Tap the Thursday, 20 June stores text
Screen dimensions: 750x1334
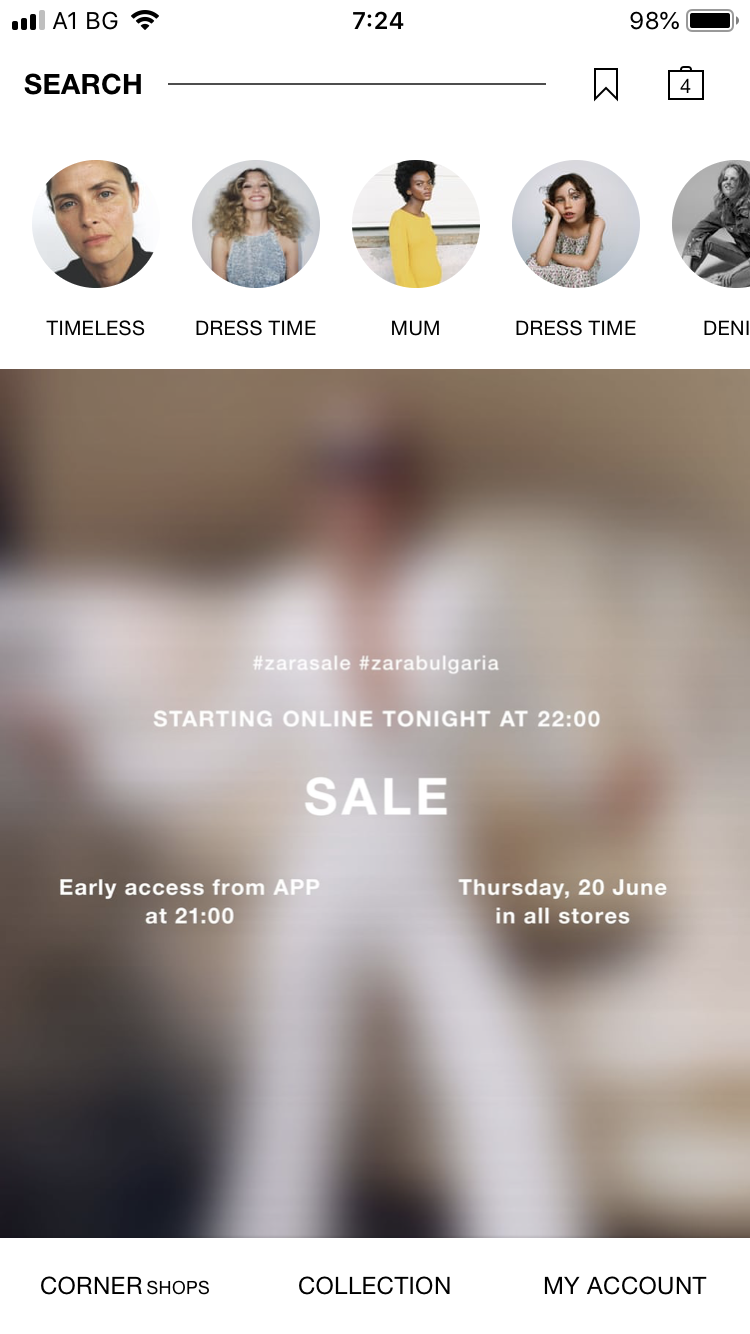click(563, 901)
